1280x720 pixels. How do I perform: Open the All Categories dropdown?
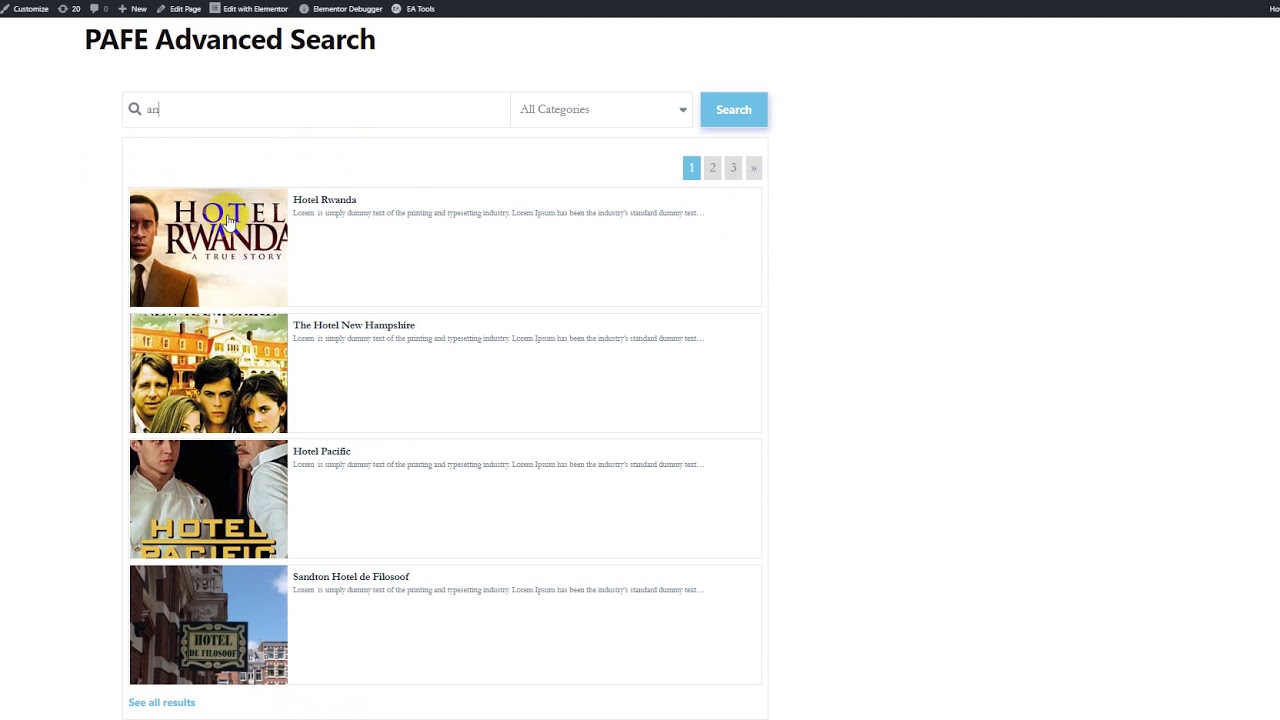point(603,109)
